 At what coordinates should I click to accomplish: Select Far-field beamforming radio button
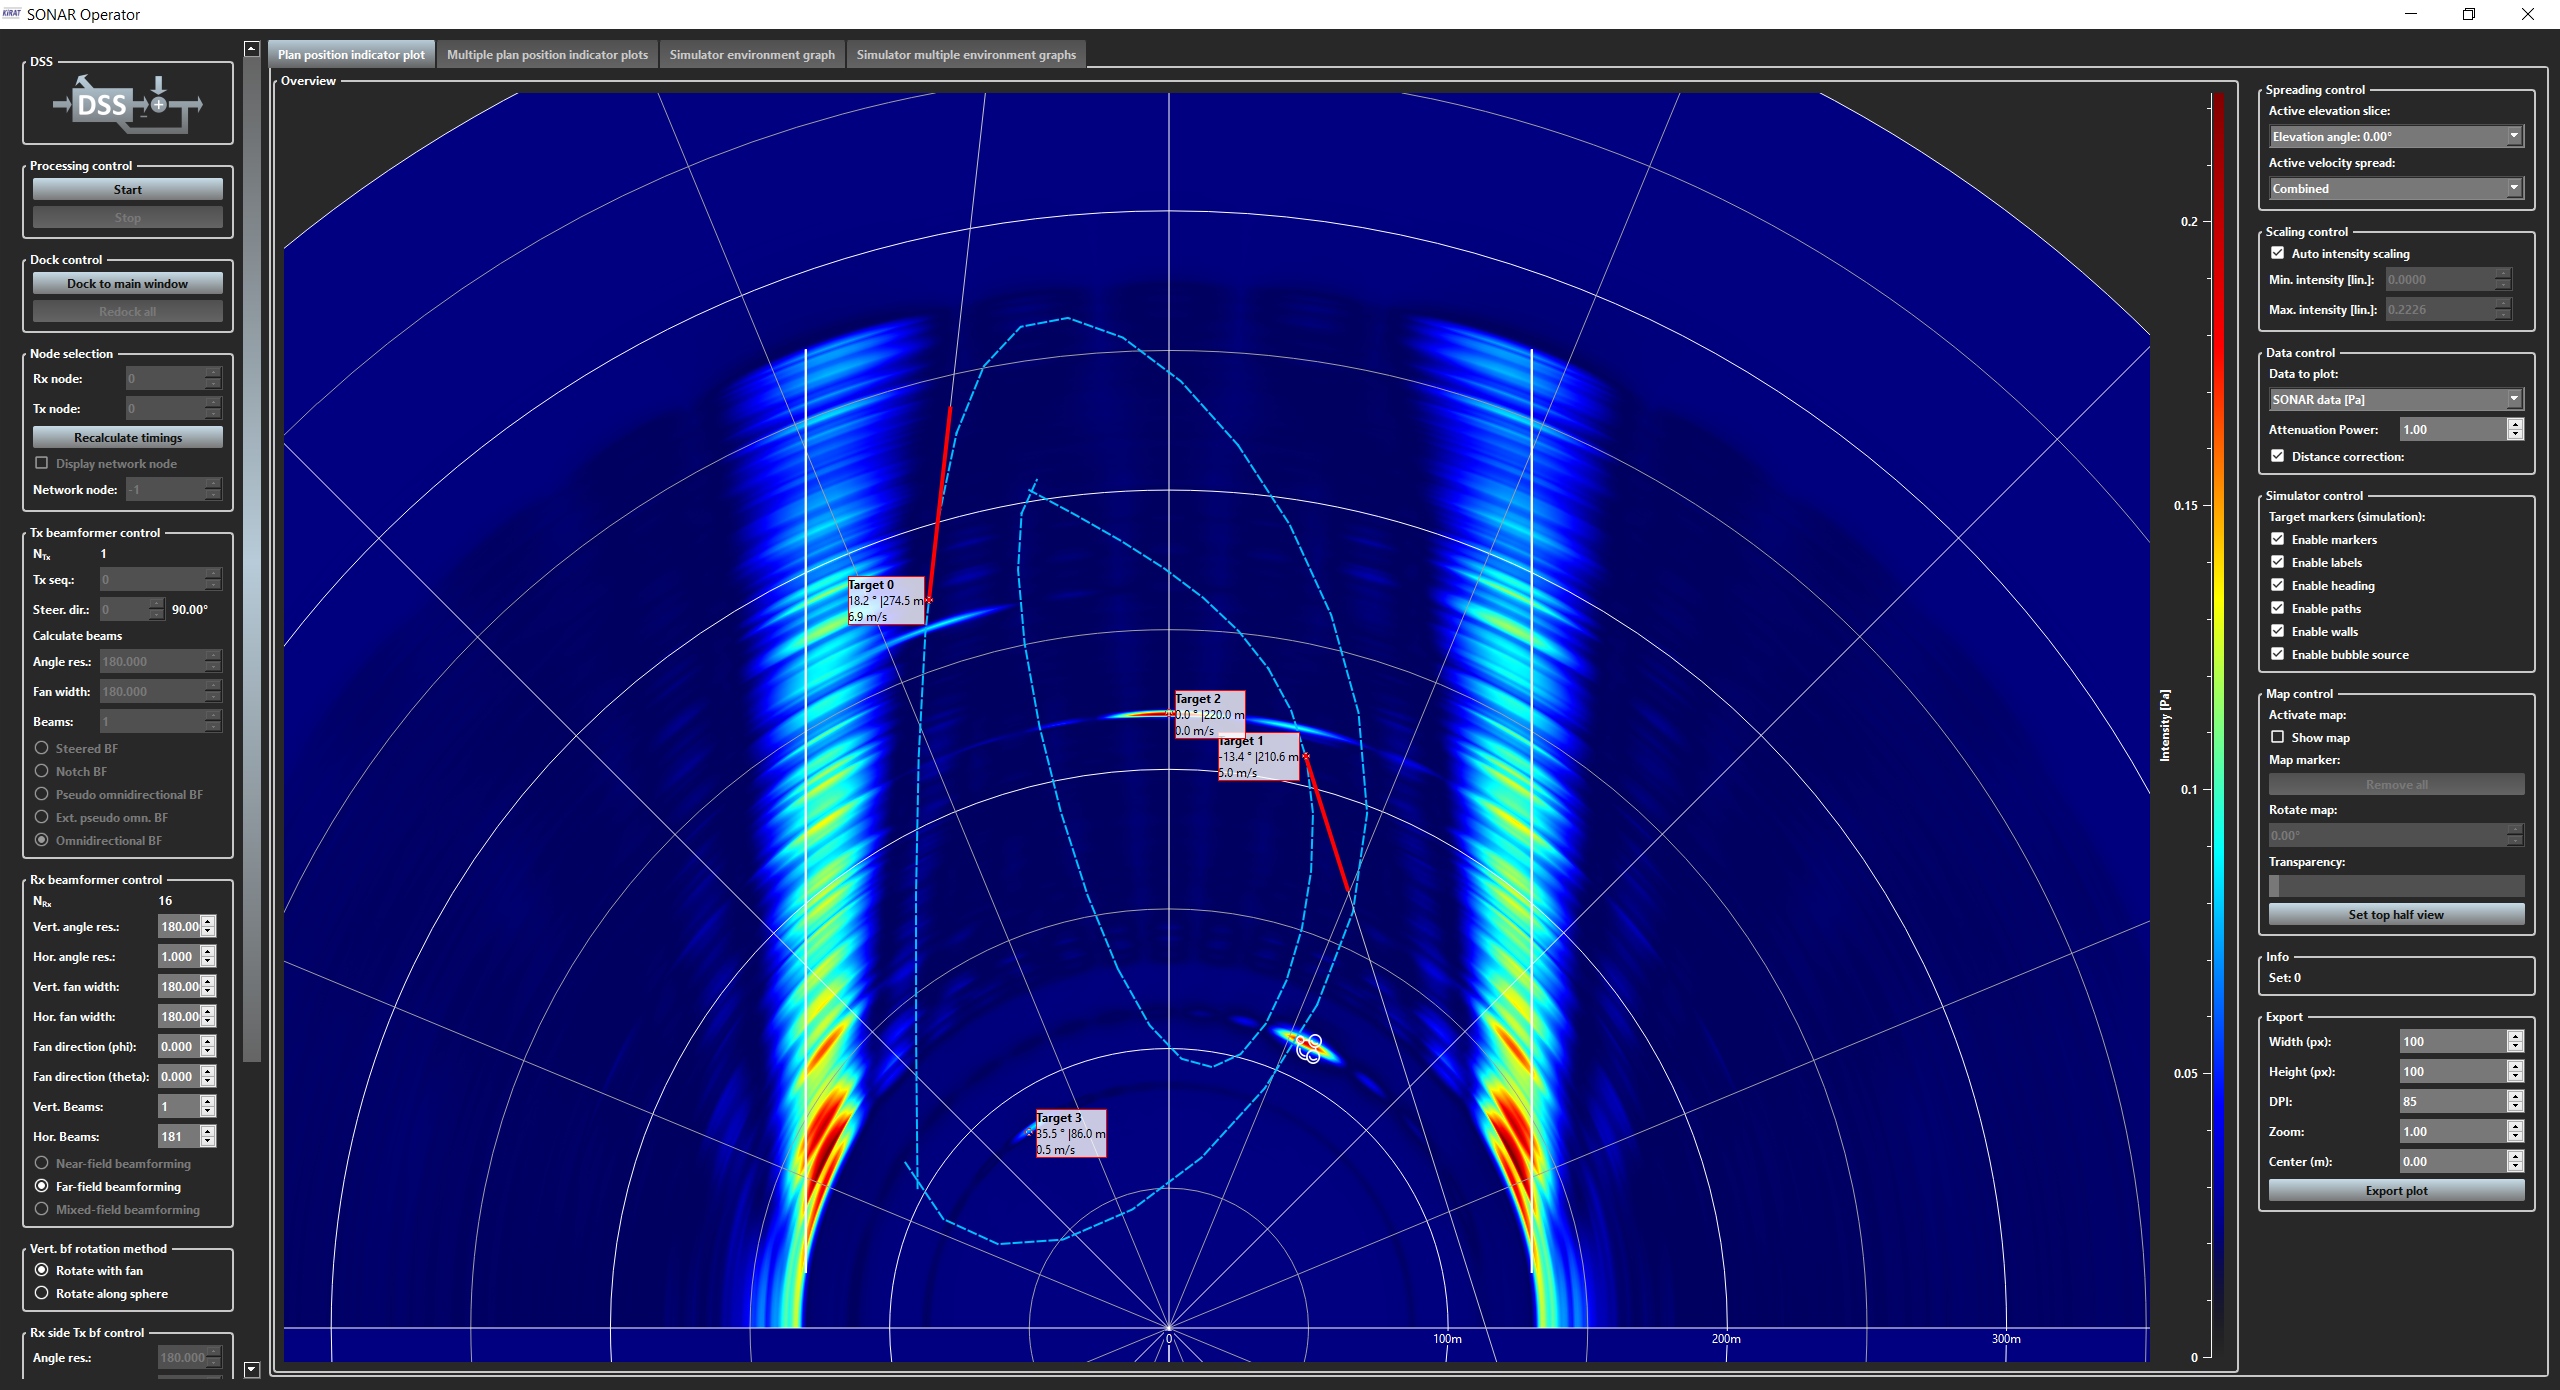[x=42, y=1186]
